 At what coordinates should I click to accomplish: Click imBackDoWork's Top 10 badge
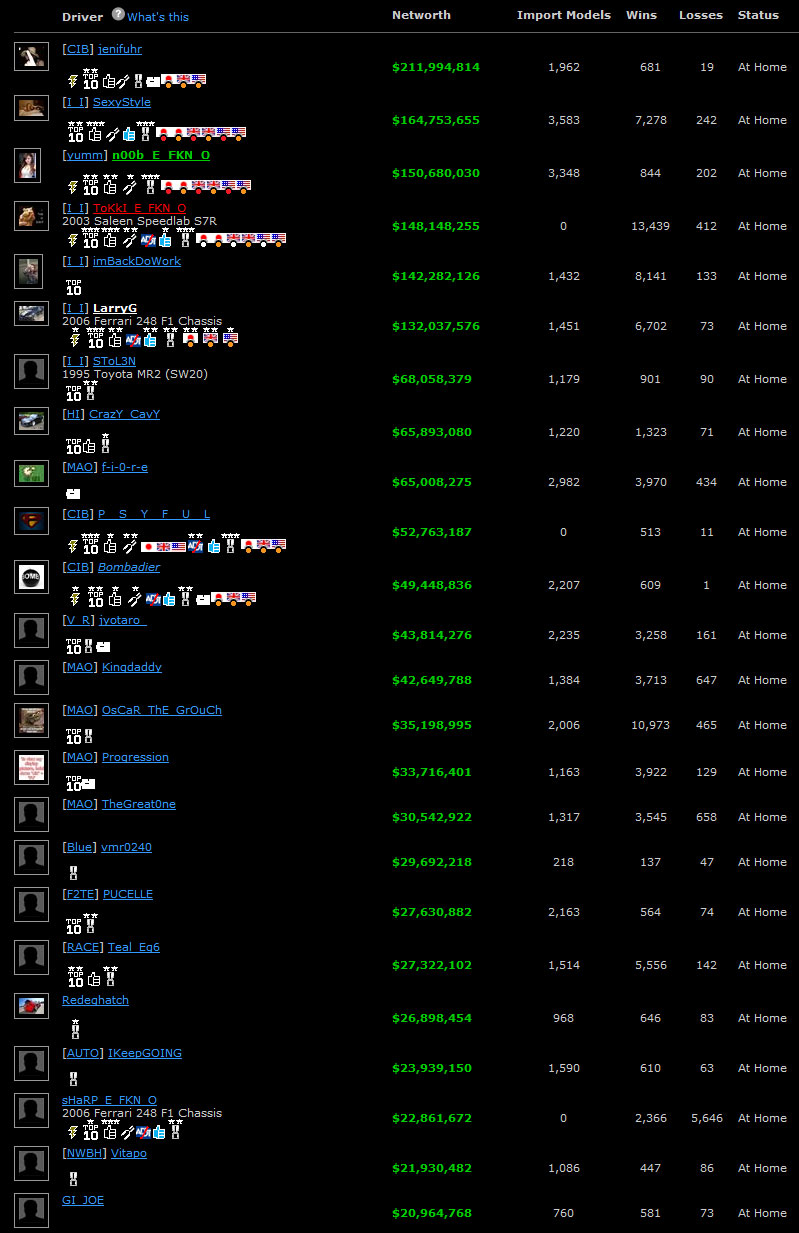pos(74,288)
